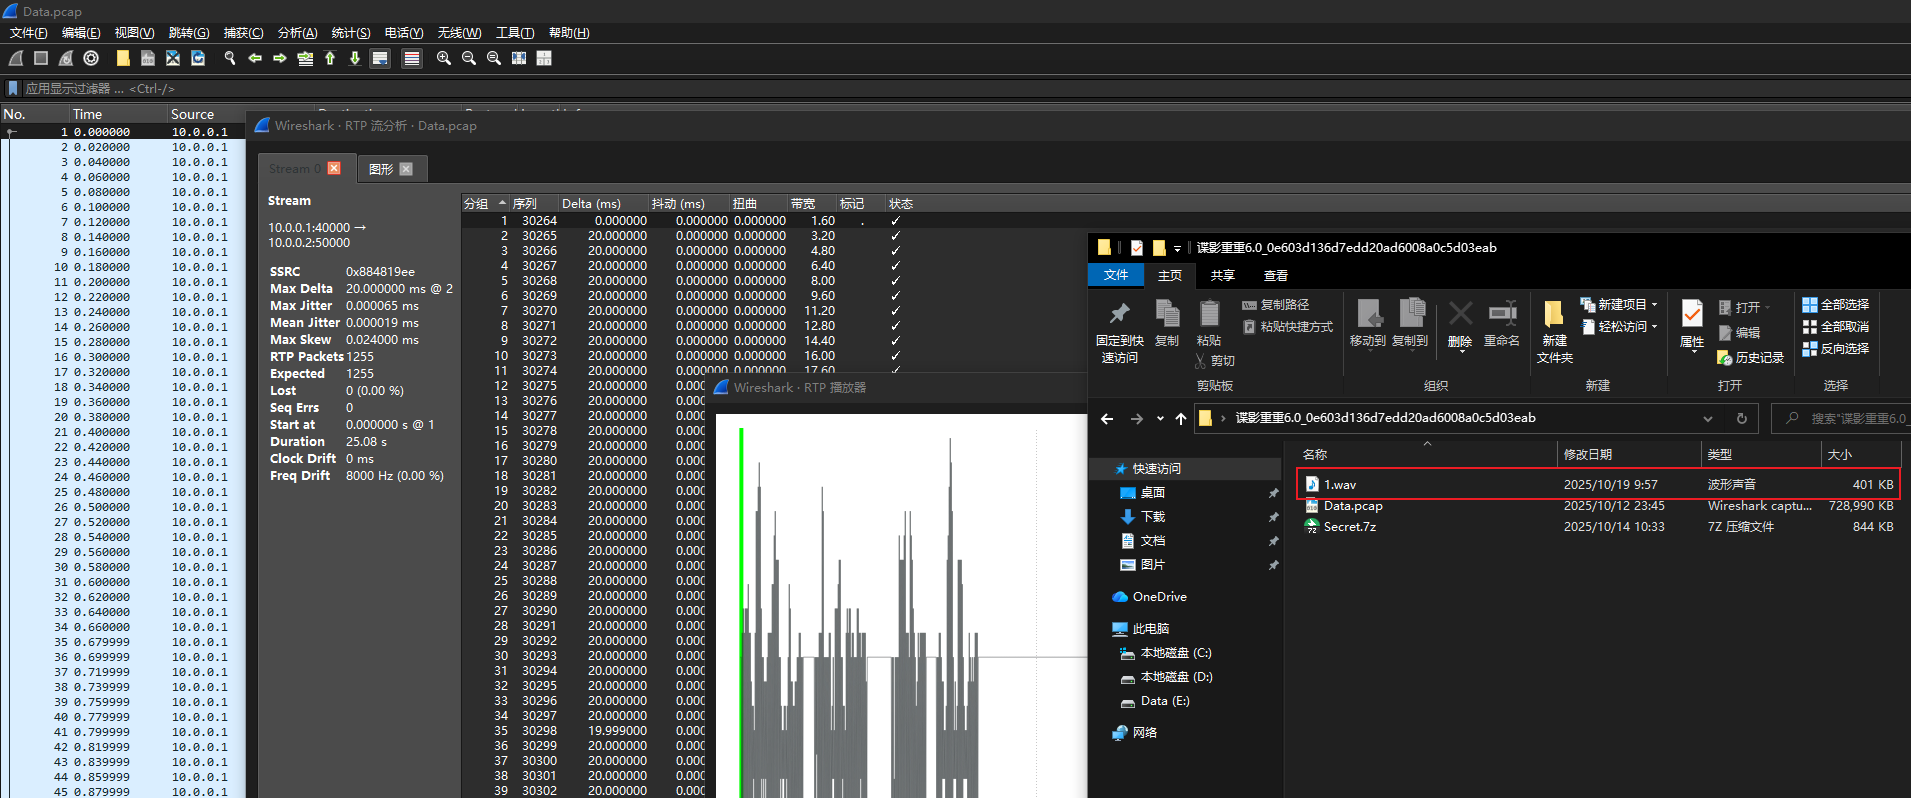Click the capture options gear icon
Image resolution: width=1911 pixels, height=798 pixels.
point(91,58)
